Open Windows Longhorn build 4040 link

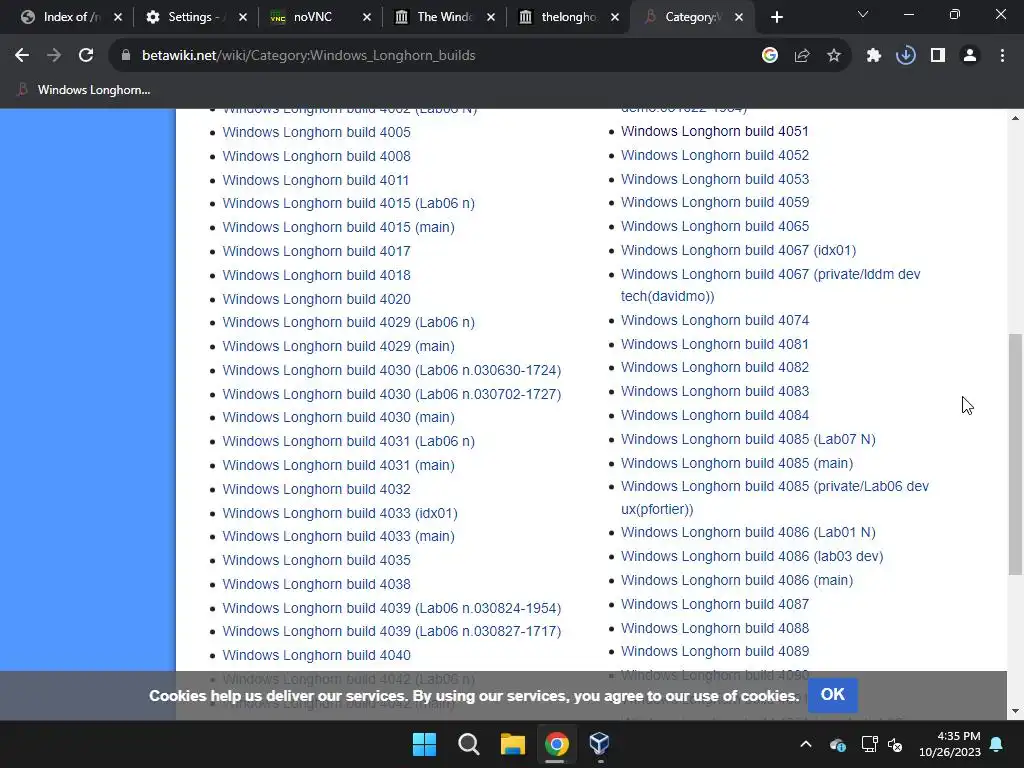point(316,656)
